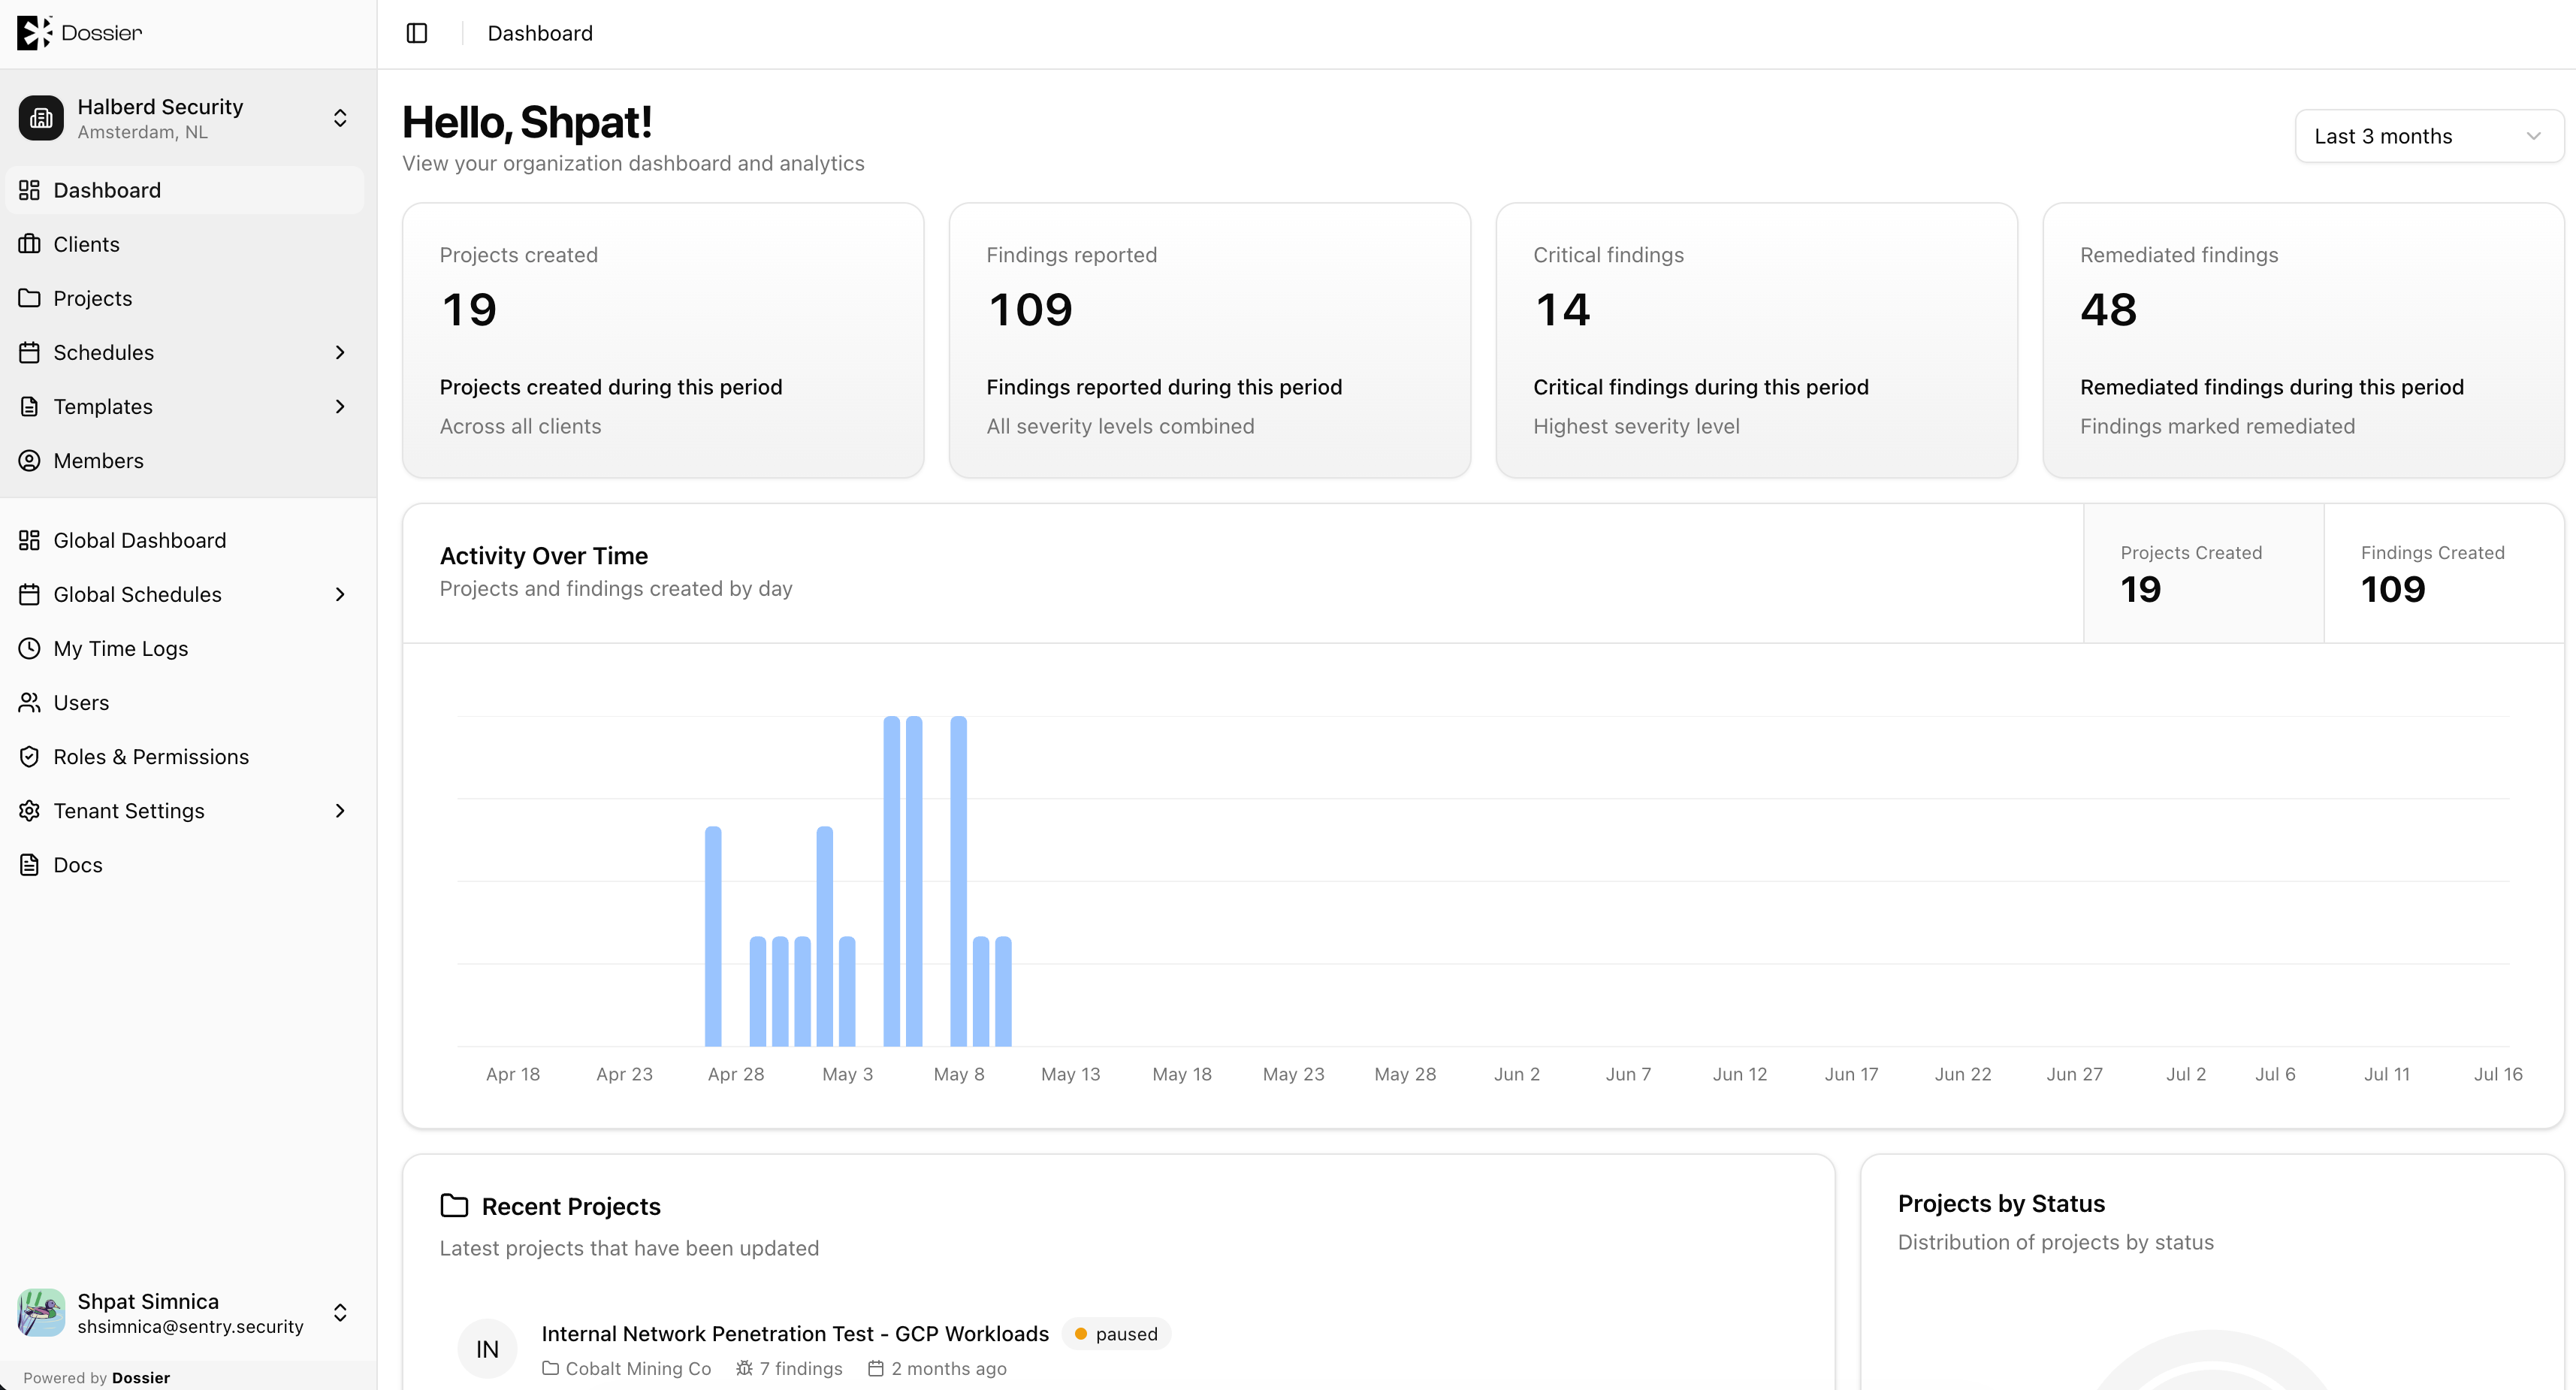Open the Projects menu item

(185, 298)
